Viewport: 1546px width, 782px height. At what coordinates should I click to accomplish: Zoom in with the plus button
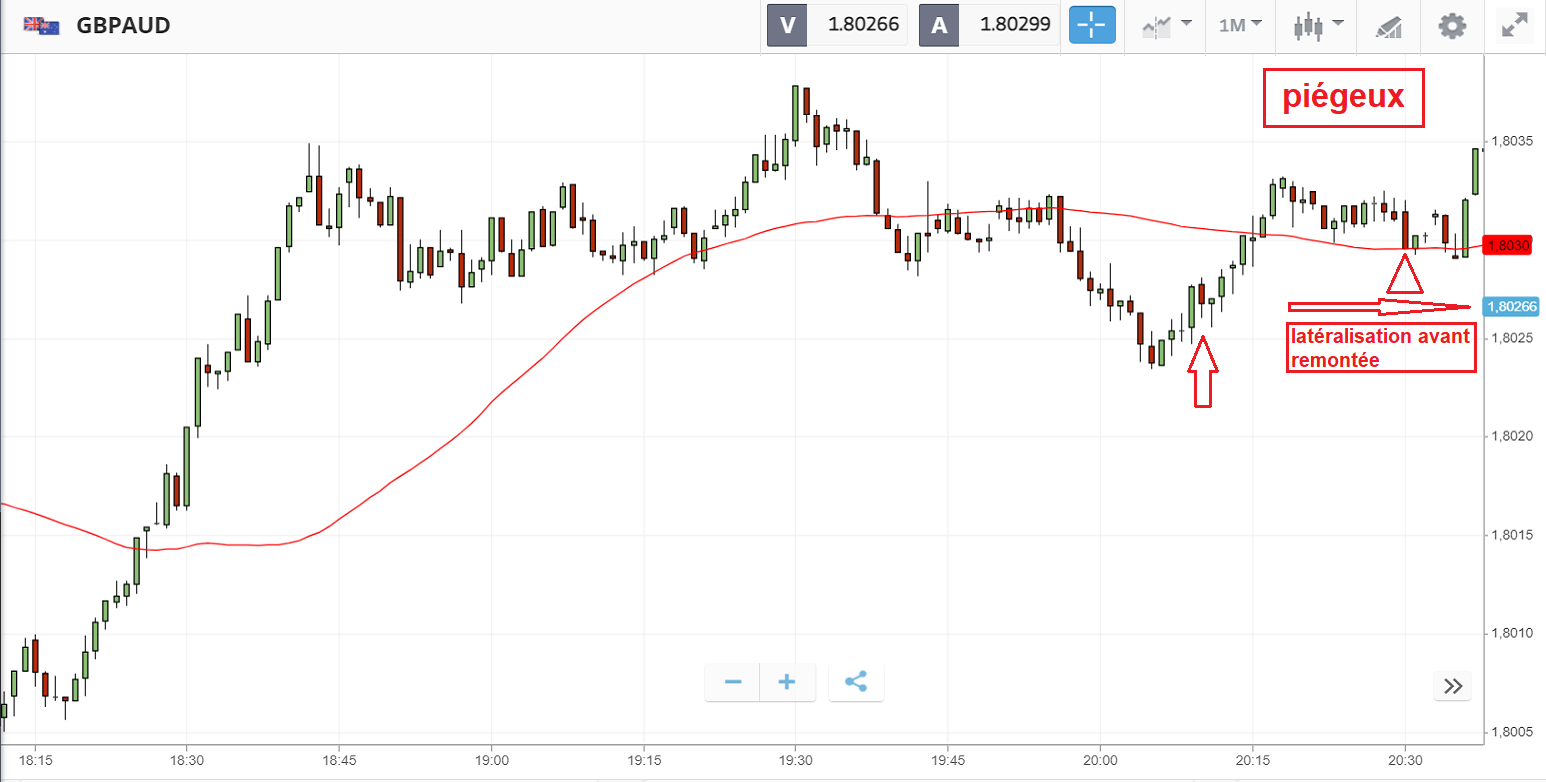[787, 682]
